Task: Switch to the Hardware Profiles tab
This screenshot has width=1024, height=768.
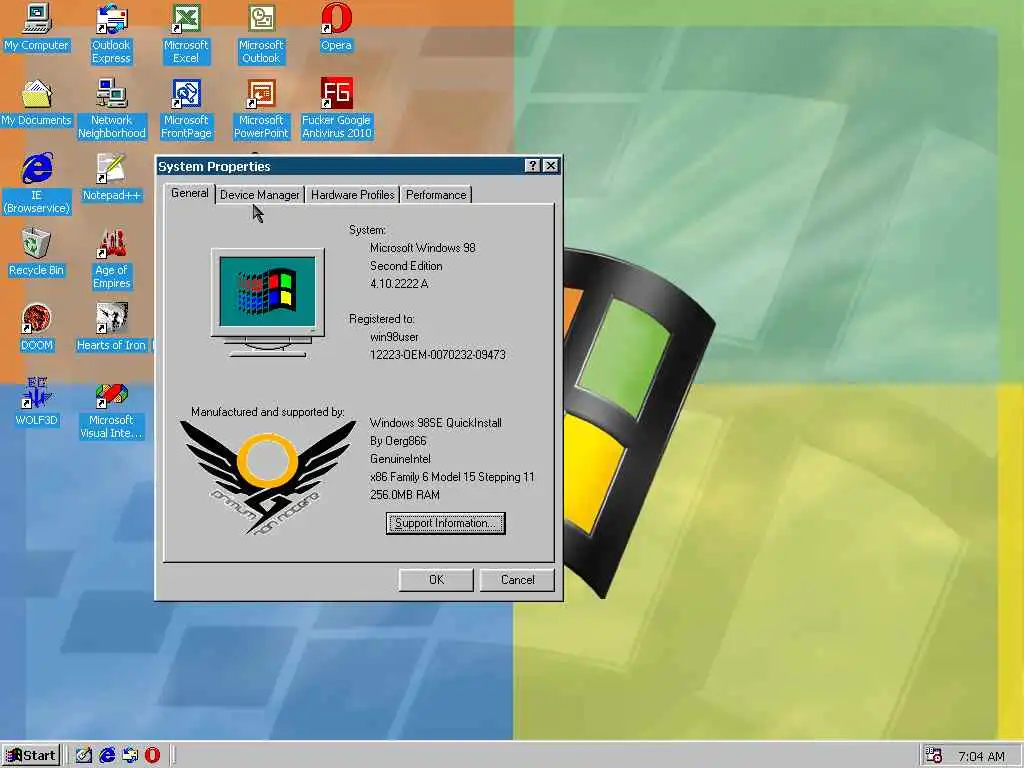Action: tap(353, 195)
